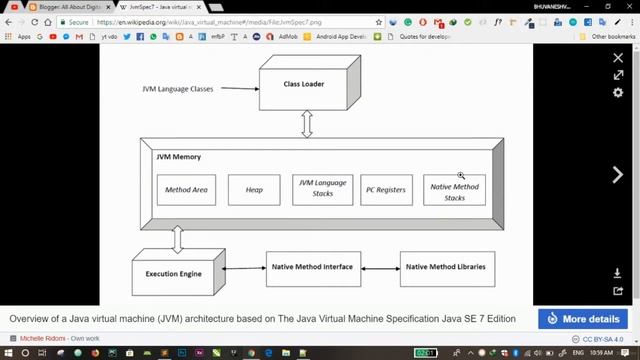
Task: Open Firefox from the taskbar
Action: pos(95,353)
